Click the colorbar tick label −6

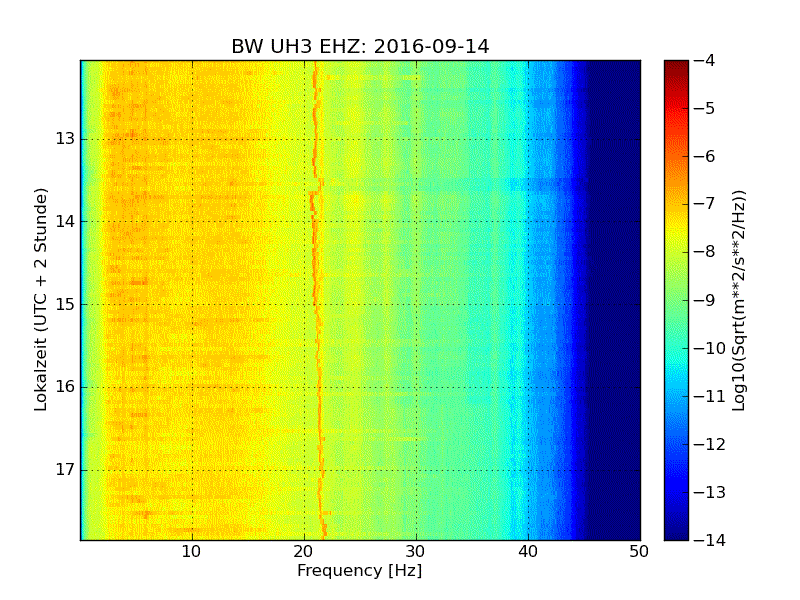pyautogui.click(x=705, y=156)
